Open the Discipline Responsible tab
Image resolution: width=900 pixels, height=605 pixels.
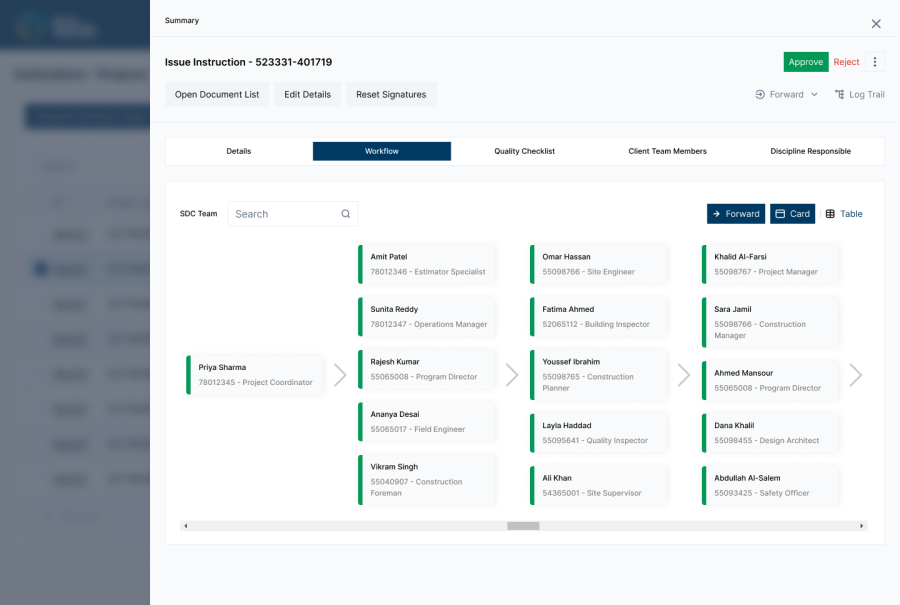point(810,151)
